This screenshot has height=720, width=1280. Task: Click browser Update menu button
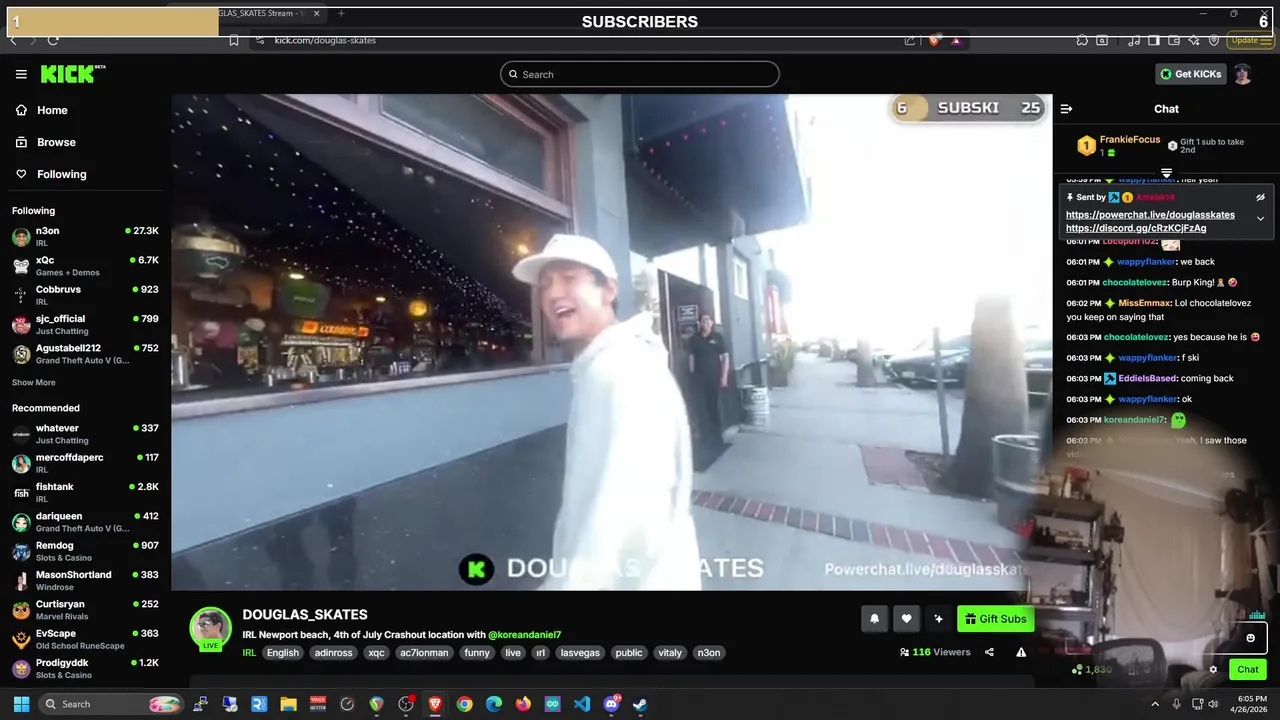click(x=1251, y=40)
